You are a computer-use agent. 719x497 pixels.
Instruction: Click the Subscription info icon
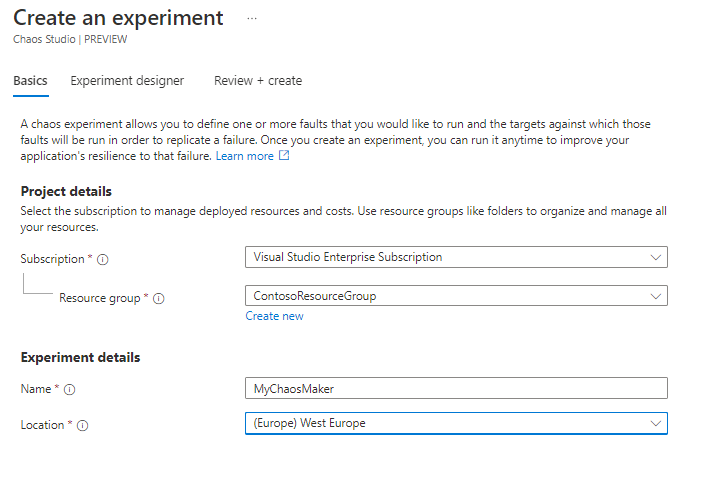(x=103, y=259)
